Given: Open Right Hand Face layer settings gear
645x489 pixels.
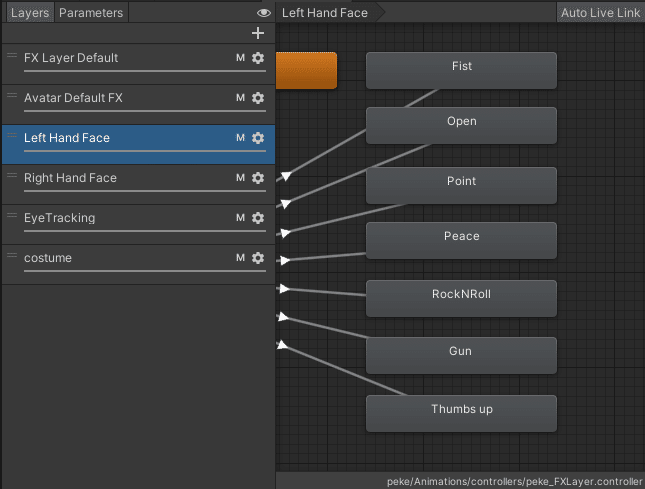Looking at the screenshot, I should [x=258, y=178].
